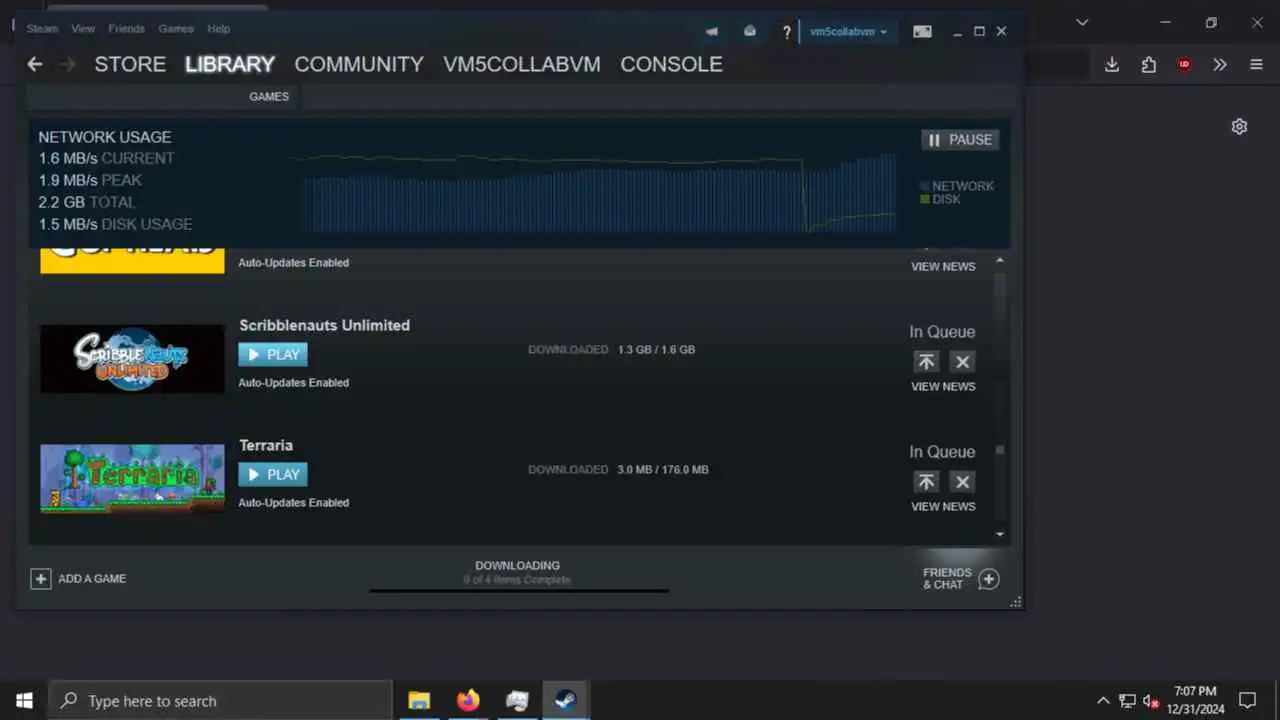Open the Friends menu
The width and height of the screenshot is (1280, 720).
[x=127, y=29]
